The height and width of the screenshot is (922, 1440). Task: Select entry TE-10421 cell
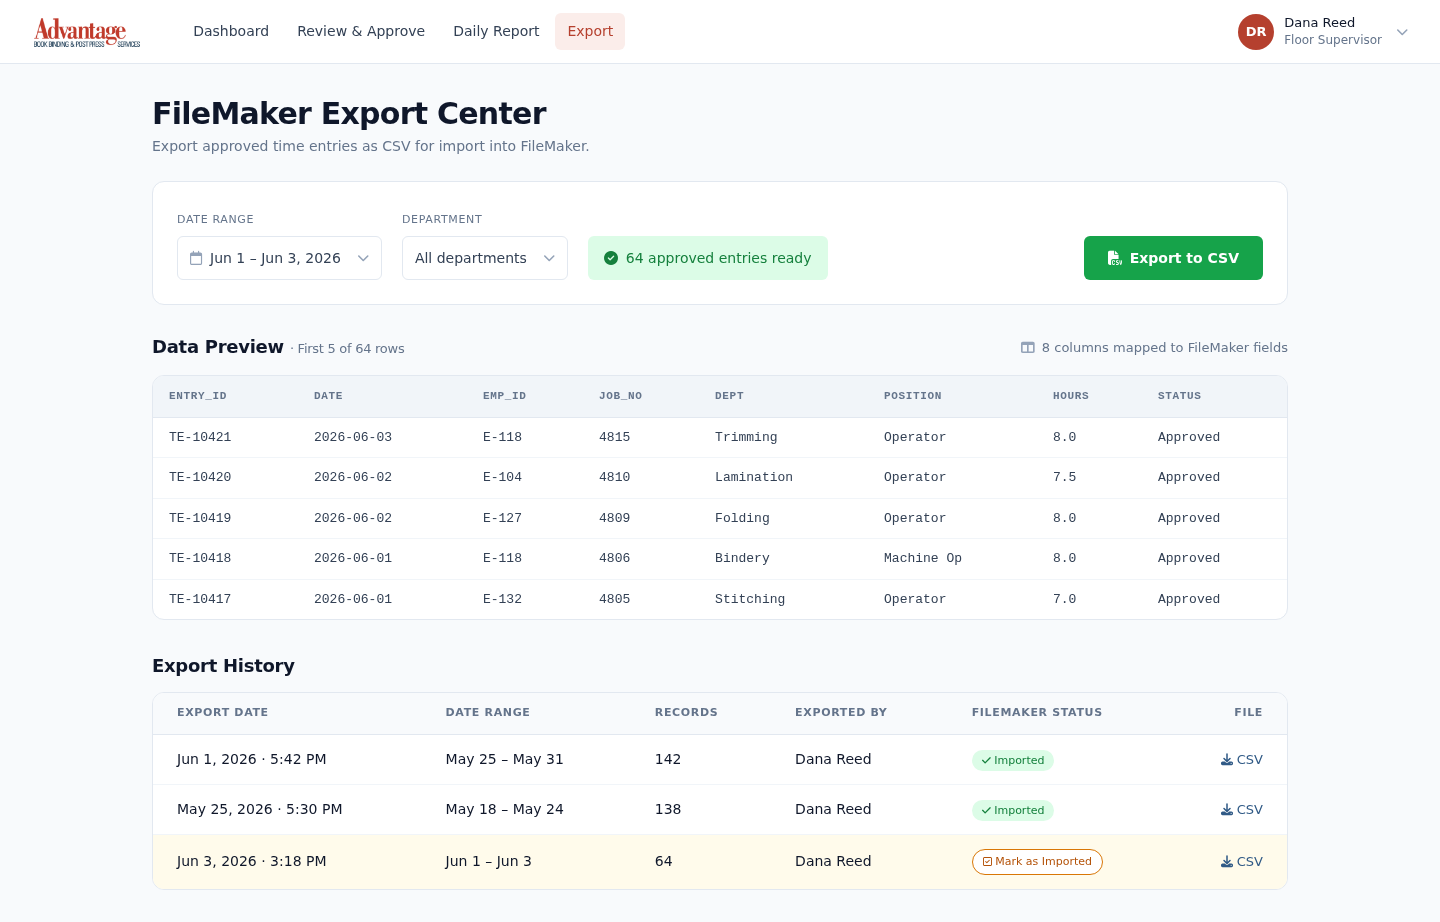pyautogui.click(x=200, y=437)
